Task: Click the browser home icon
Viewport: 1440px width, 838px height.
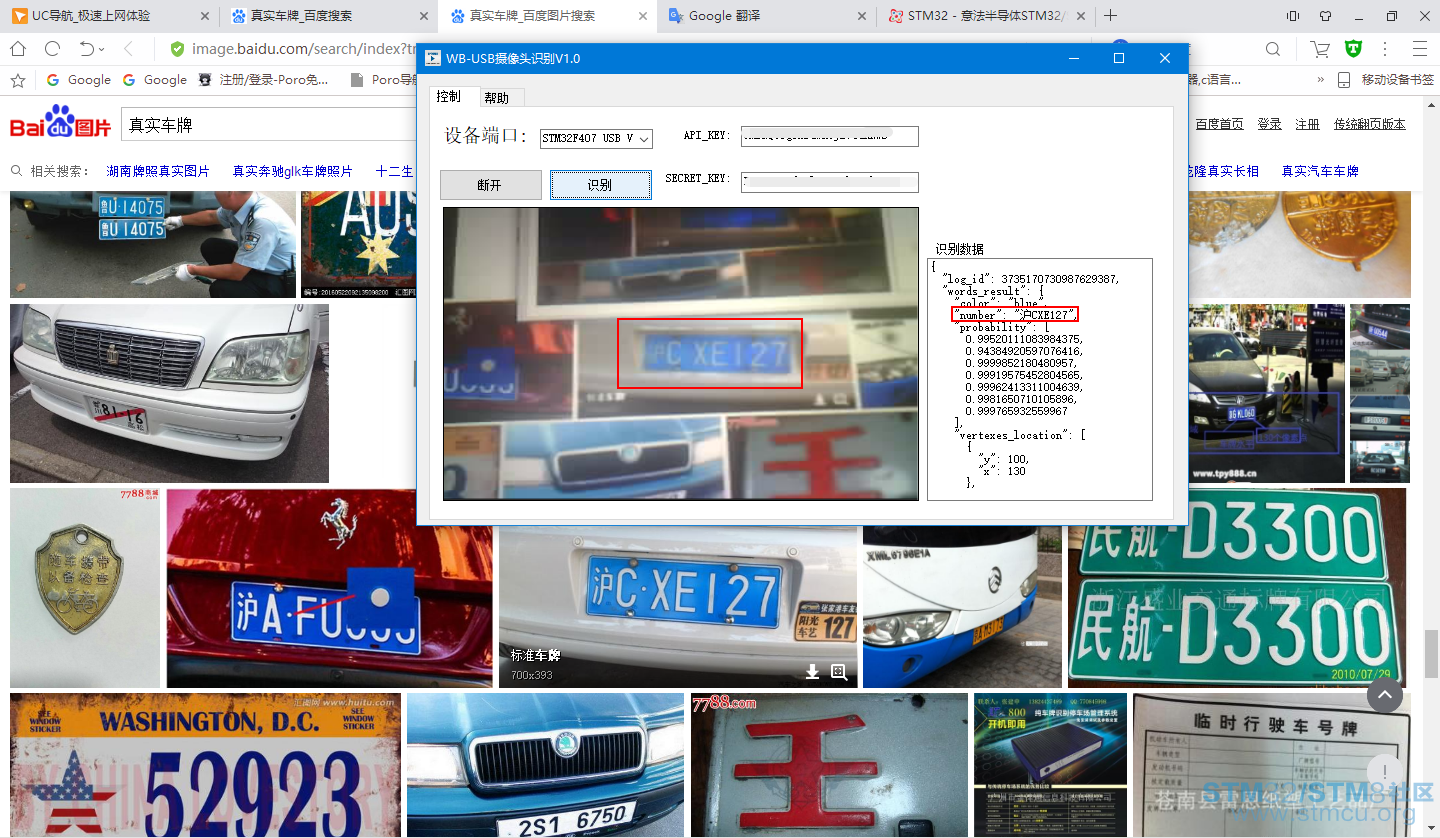Action: pyautogui.click(x=18, y=49)
